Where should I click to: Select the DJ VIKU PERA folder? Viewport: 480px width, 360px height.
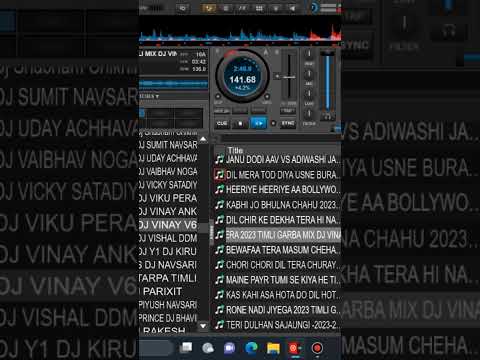168,198
